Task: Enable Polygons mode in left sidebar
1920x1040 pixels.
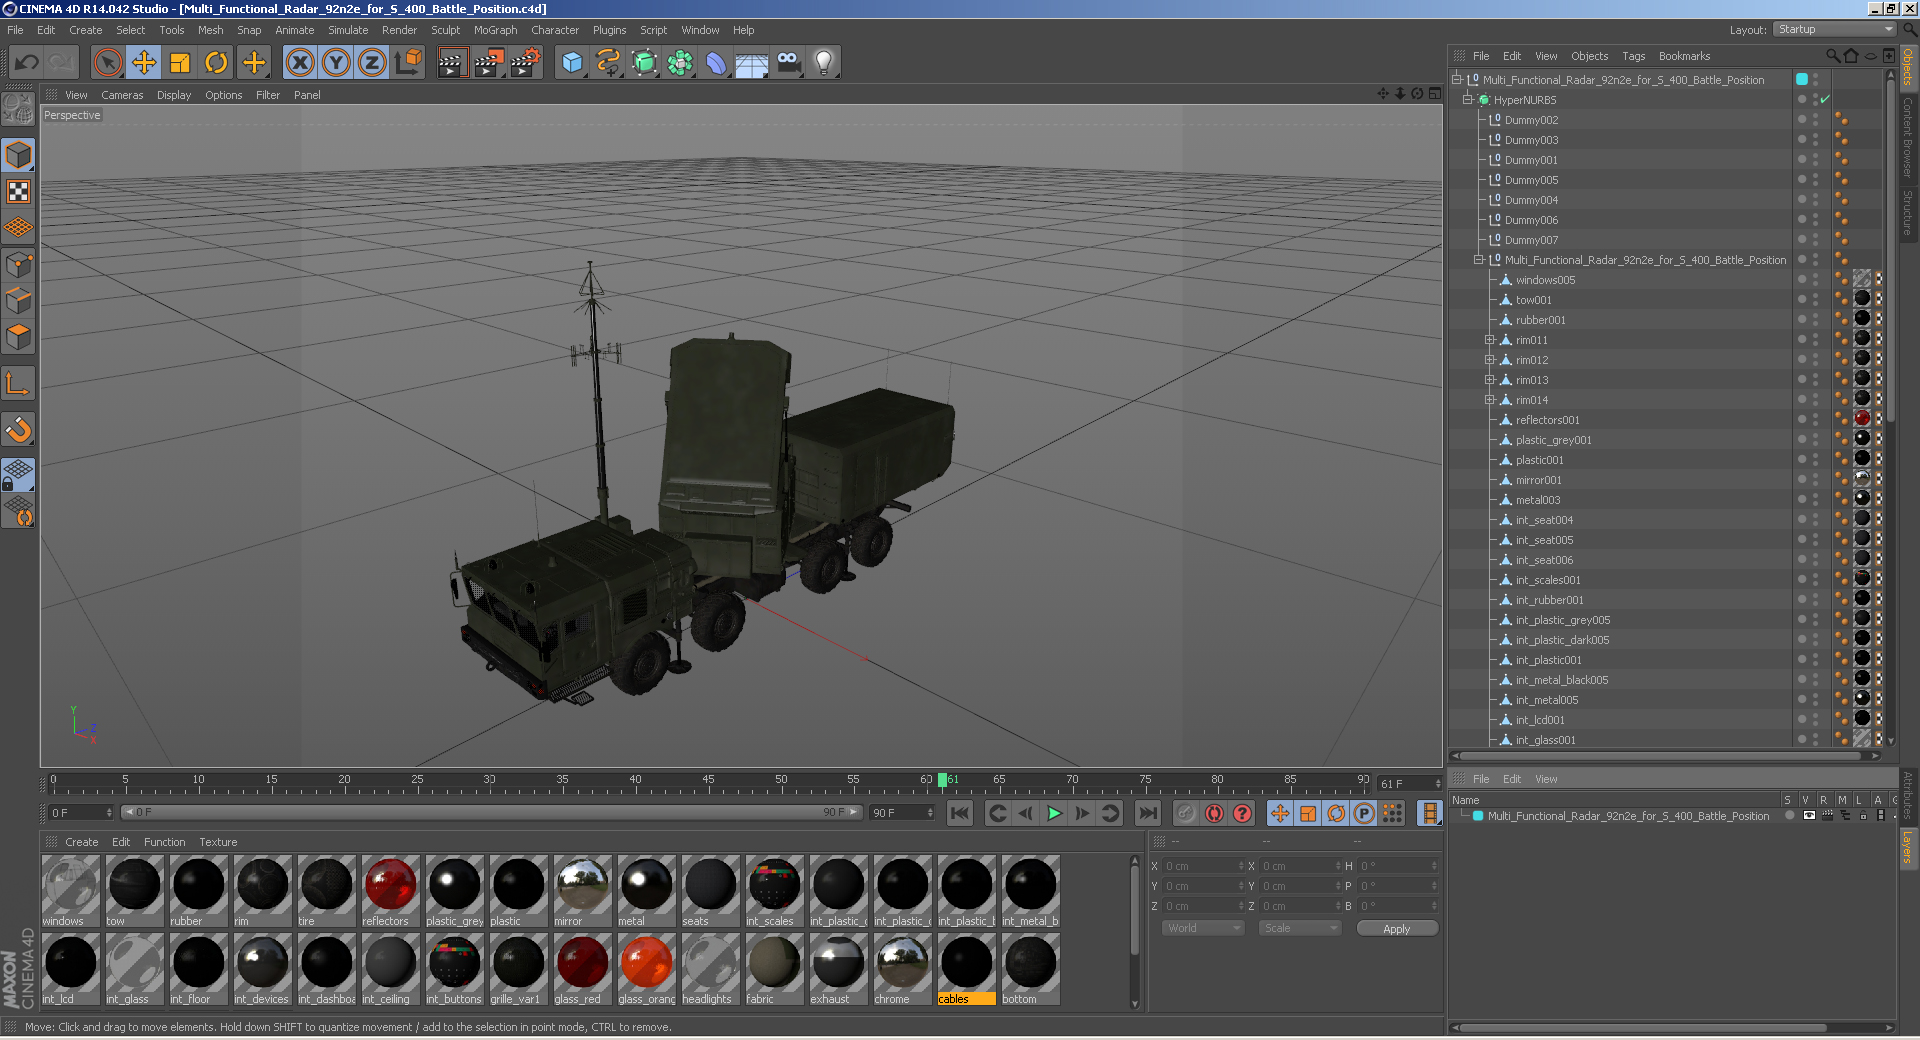Action: click(x=18, y=337)
